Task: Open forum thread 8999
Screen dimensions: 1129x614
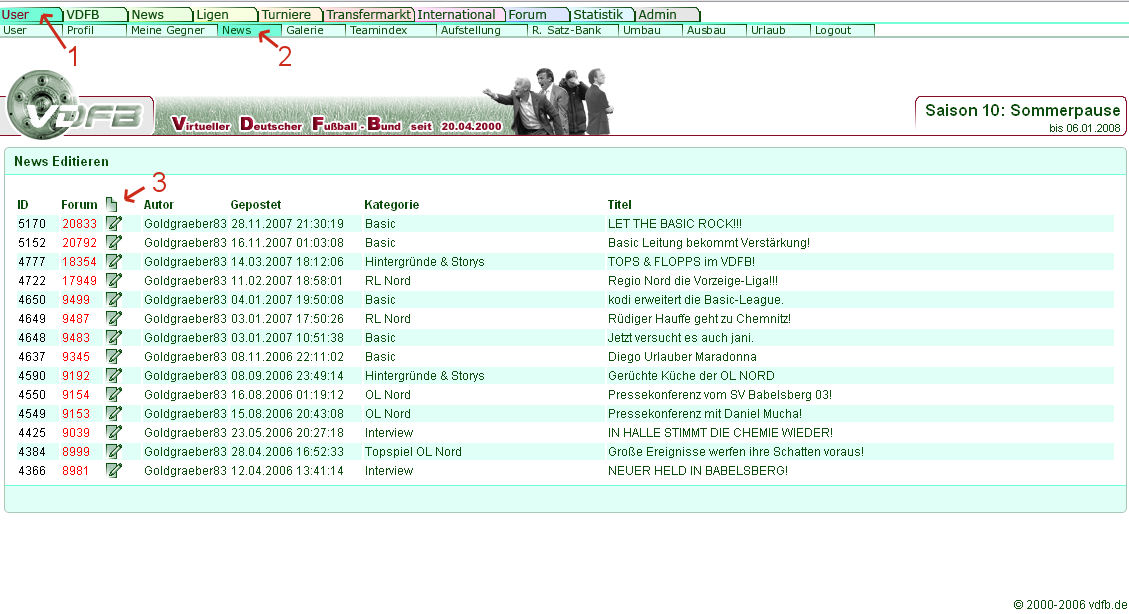Action: coord(76,452)
